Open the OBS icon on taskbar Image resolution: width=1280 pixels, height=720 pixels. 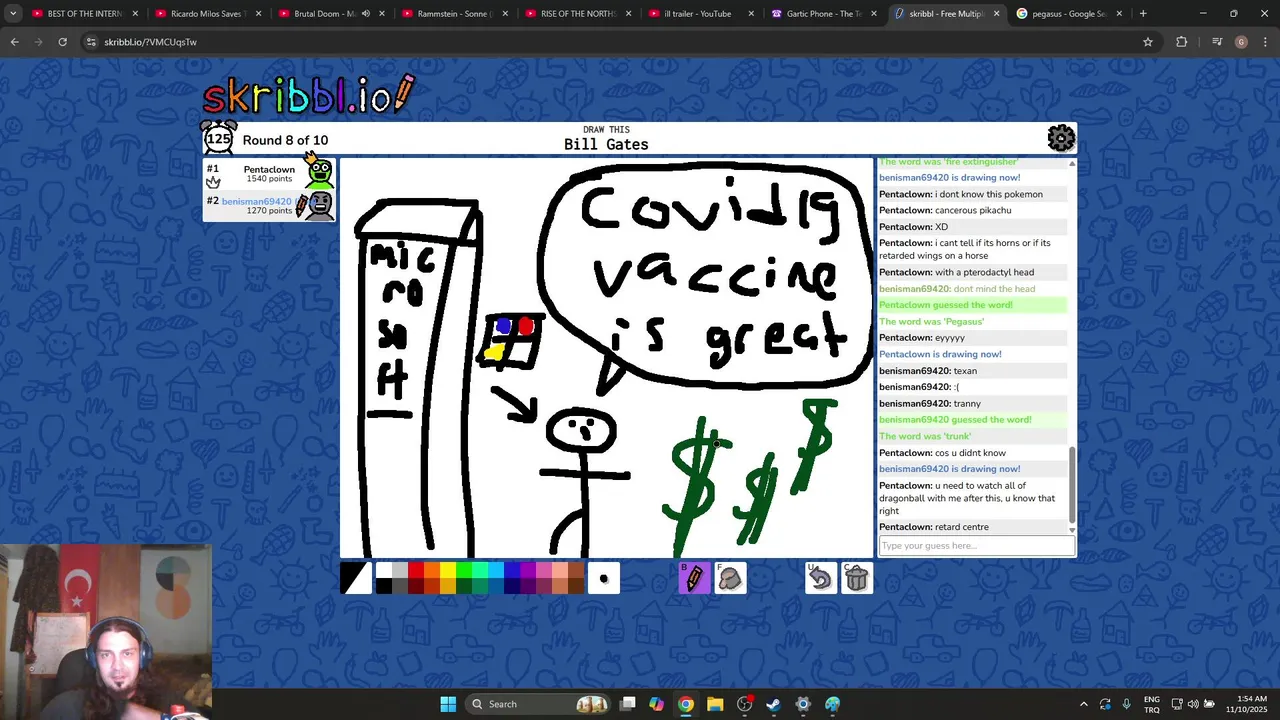[744, 704]
